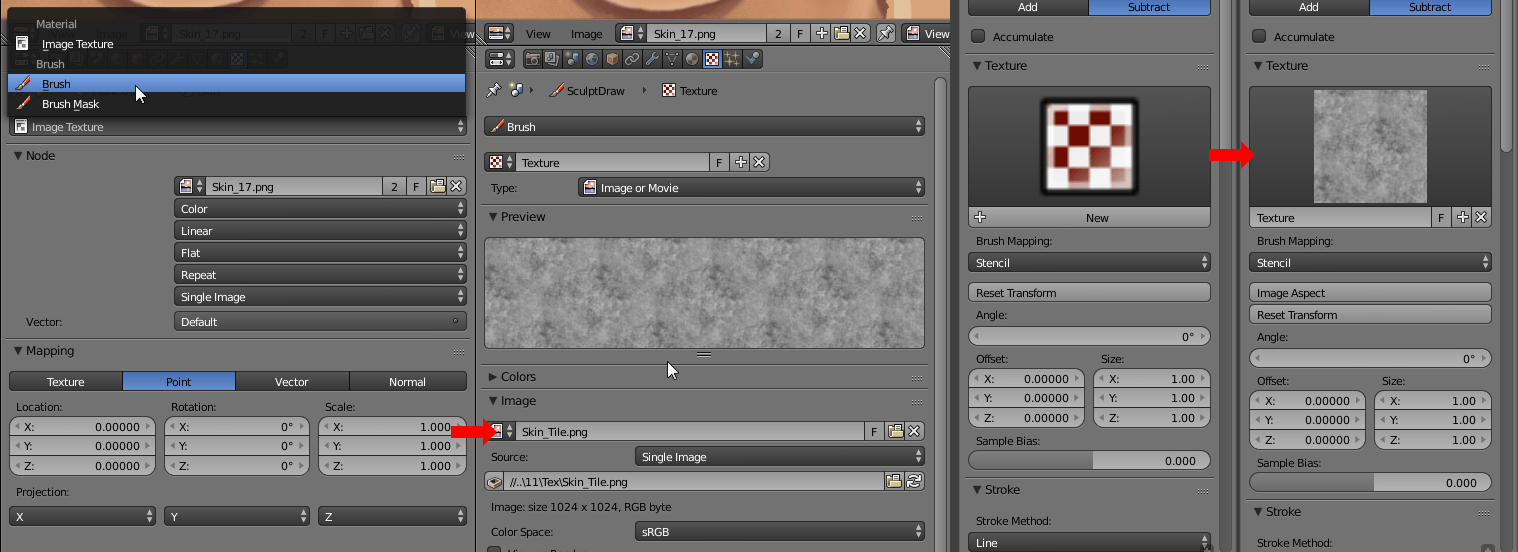Image resolution: width=1518 pixels, height=552 pixels.
Task: Open the Image or Movie type dropdown
Action: 751,187
